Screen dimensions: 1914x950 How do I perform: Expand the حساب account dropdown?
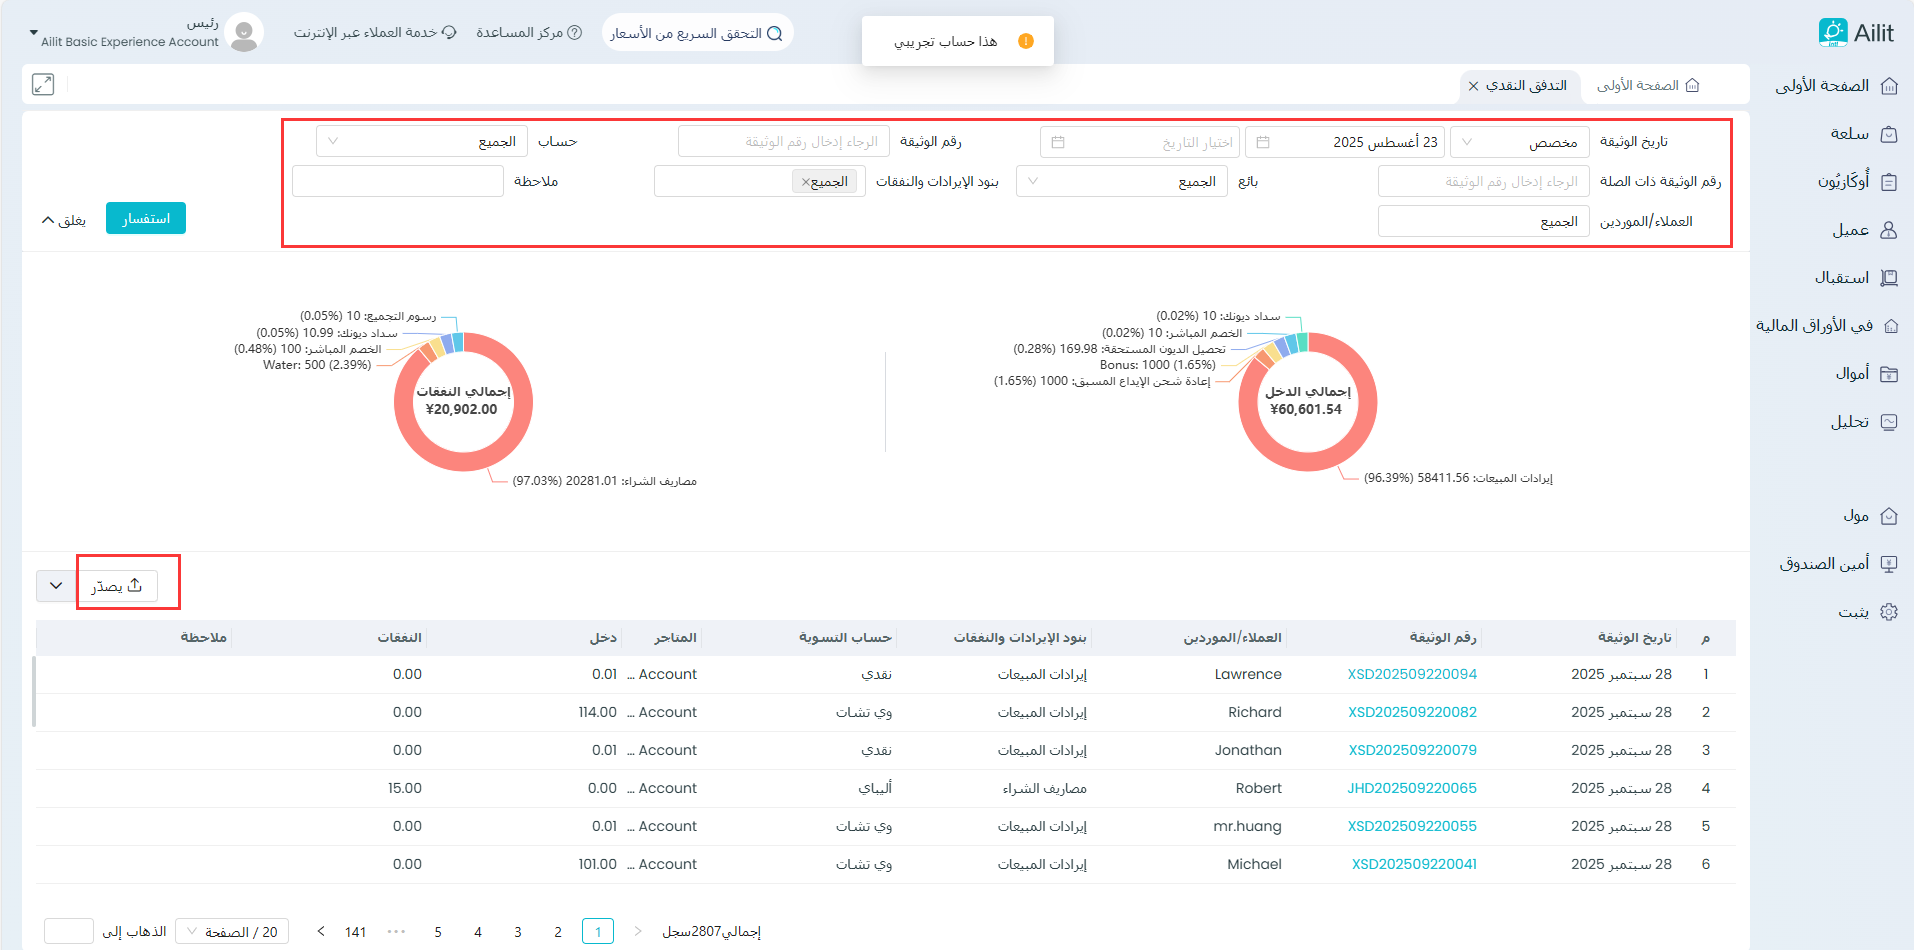422,142
